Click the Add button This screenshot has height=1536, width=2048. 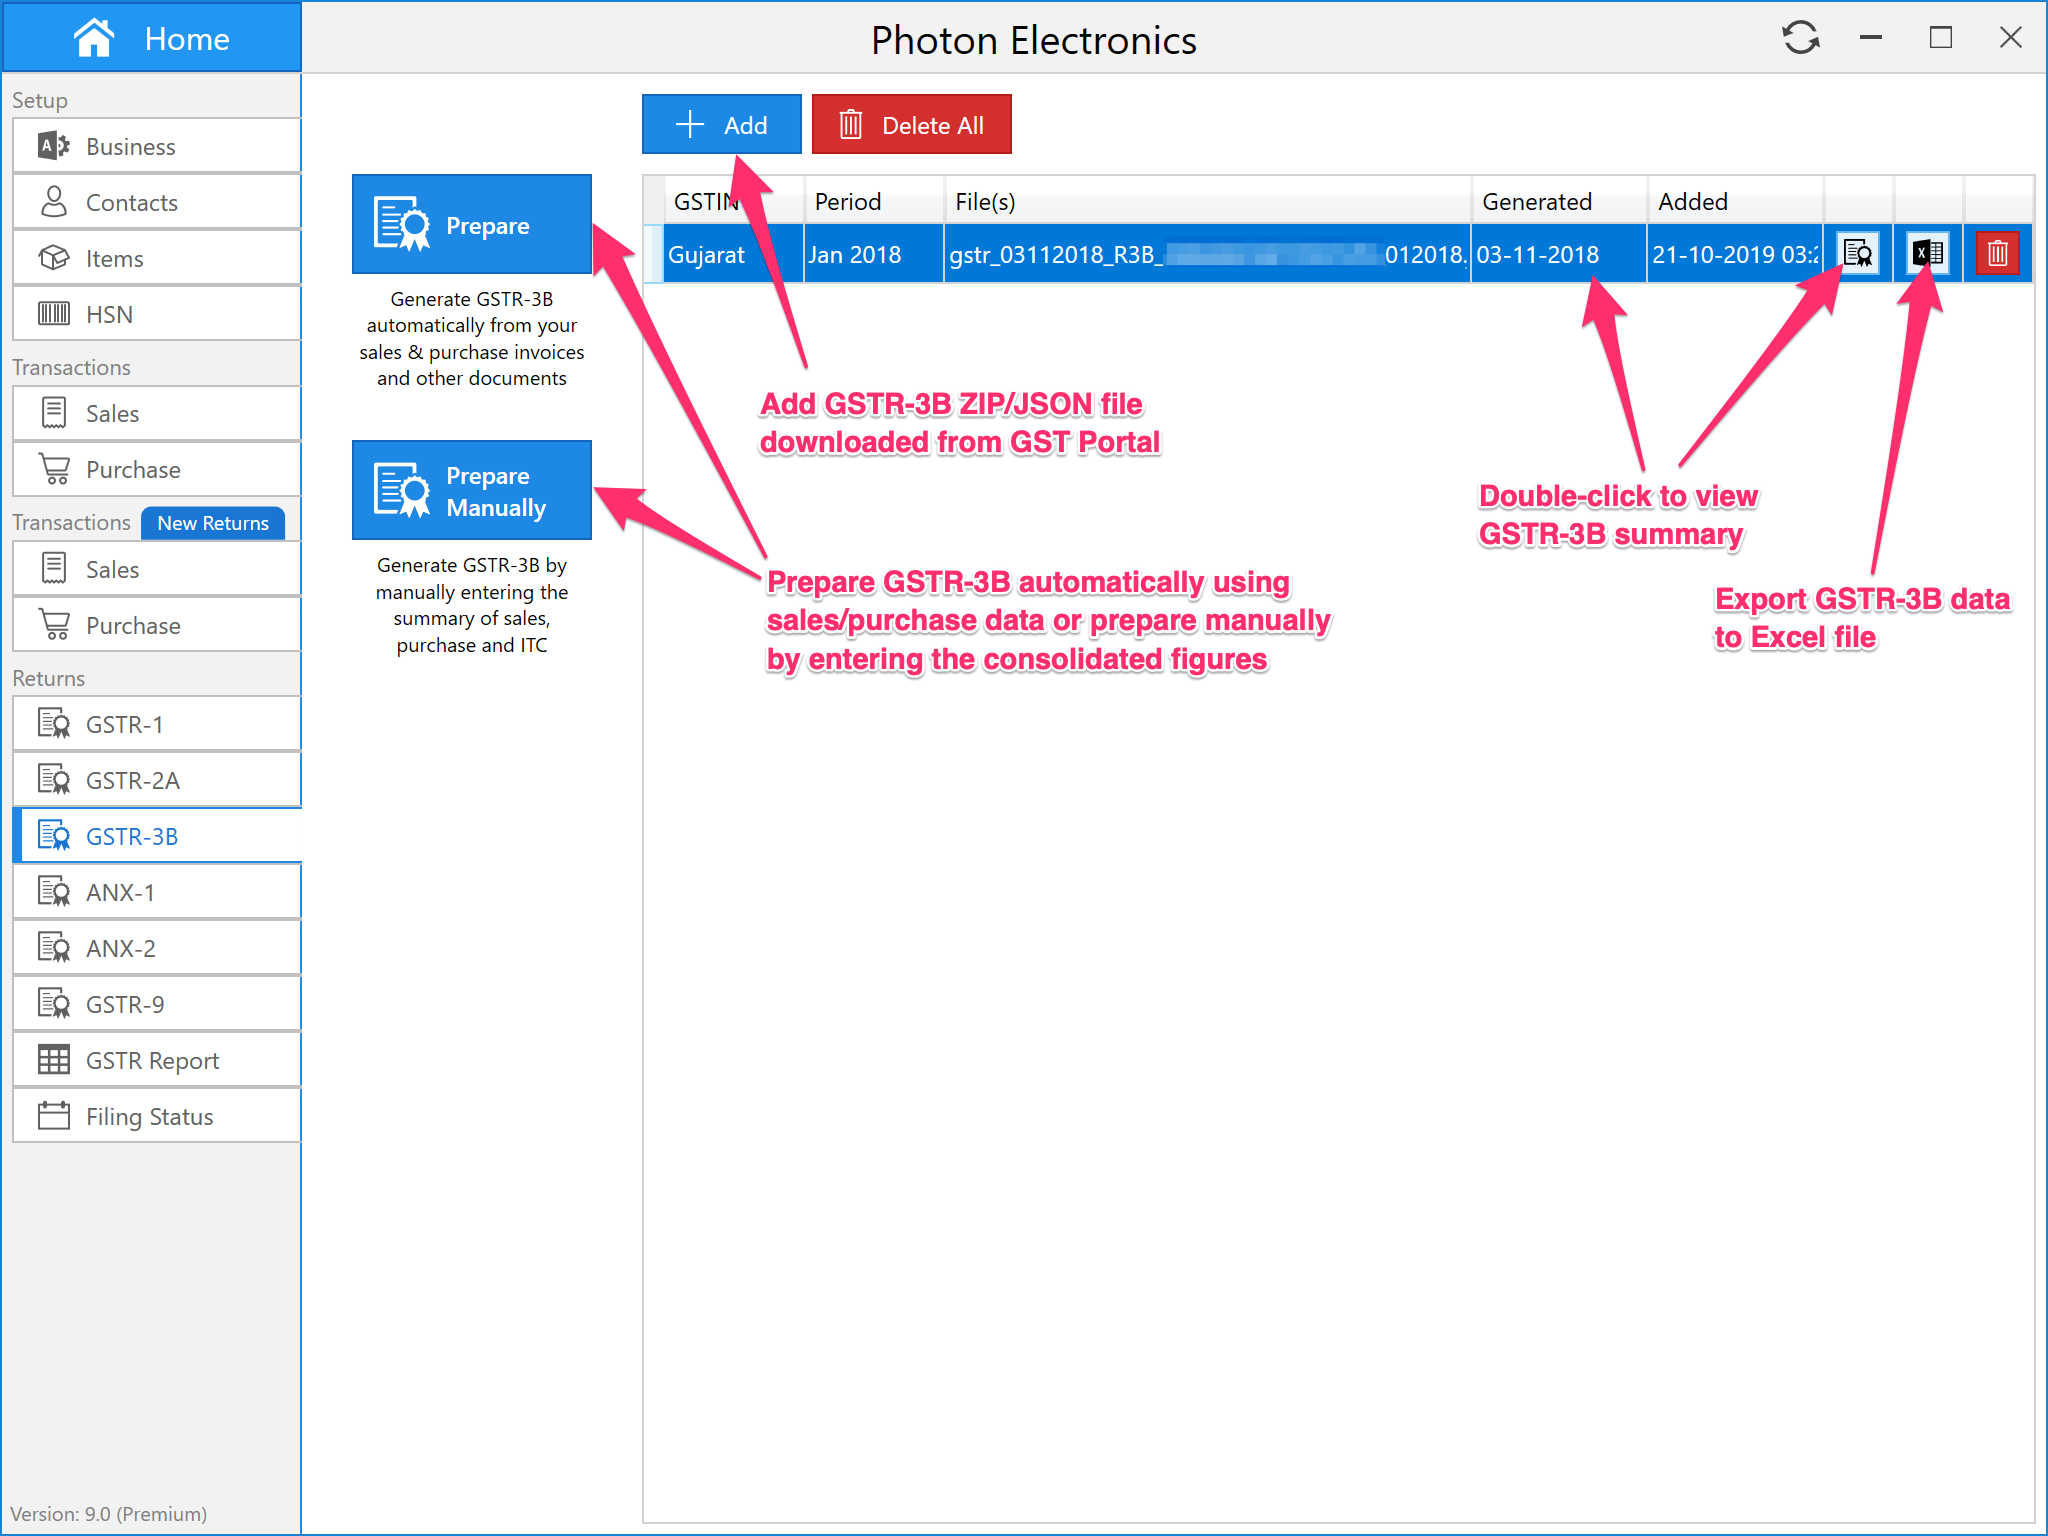[x=721, y=125]
